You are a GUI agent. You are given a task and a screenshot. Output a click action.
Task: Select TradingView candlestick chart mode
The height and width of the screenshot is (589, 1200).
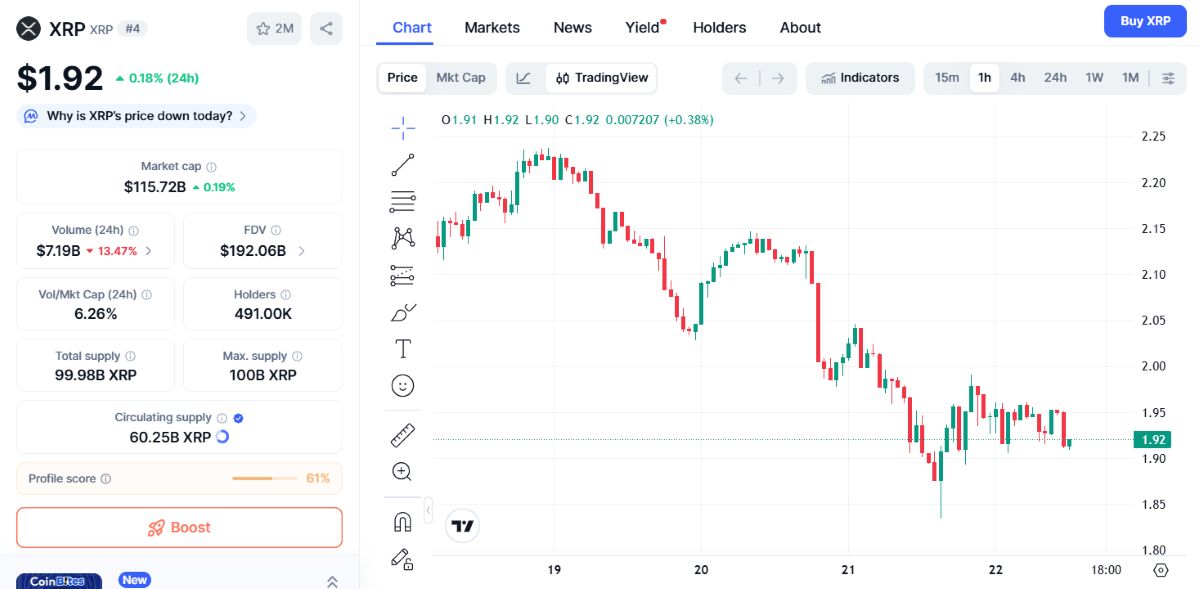click(602, 78)
